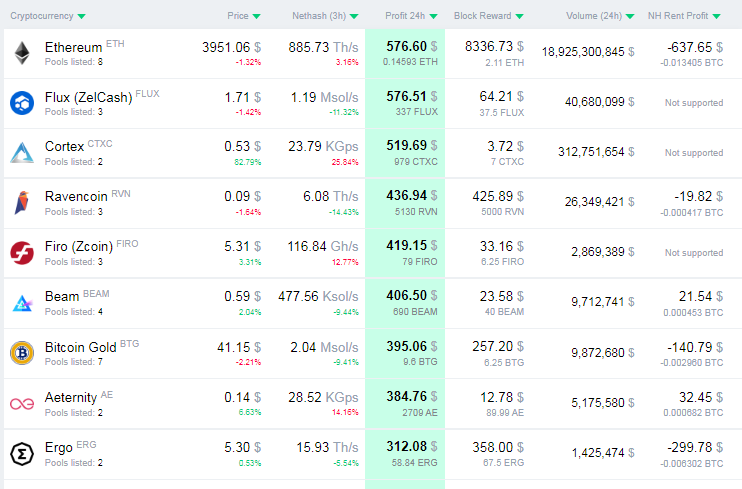Open the Cortex coin link
742x489 pixels.
(x=64, y=147)
